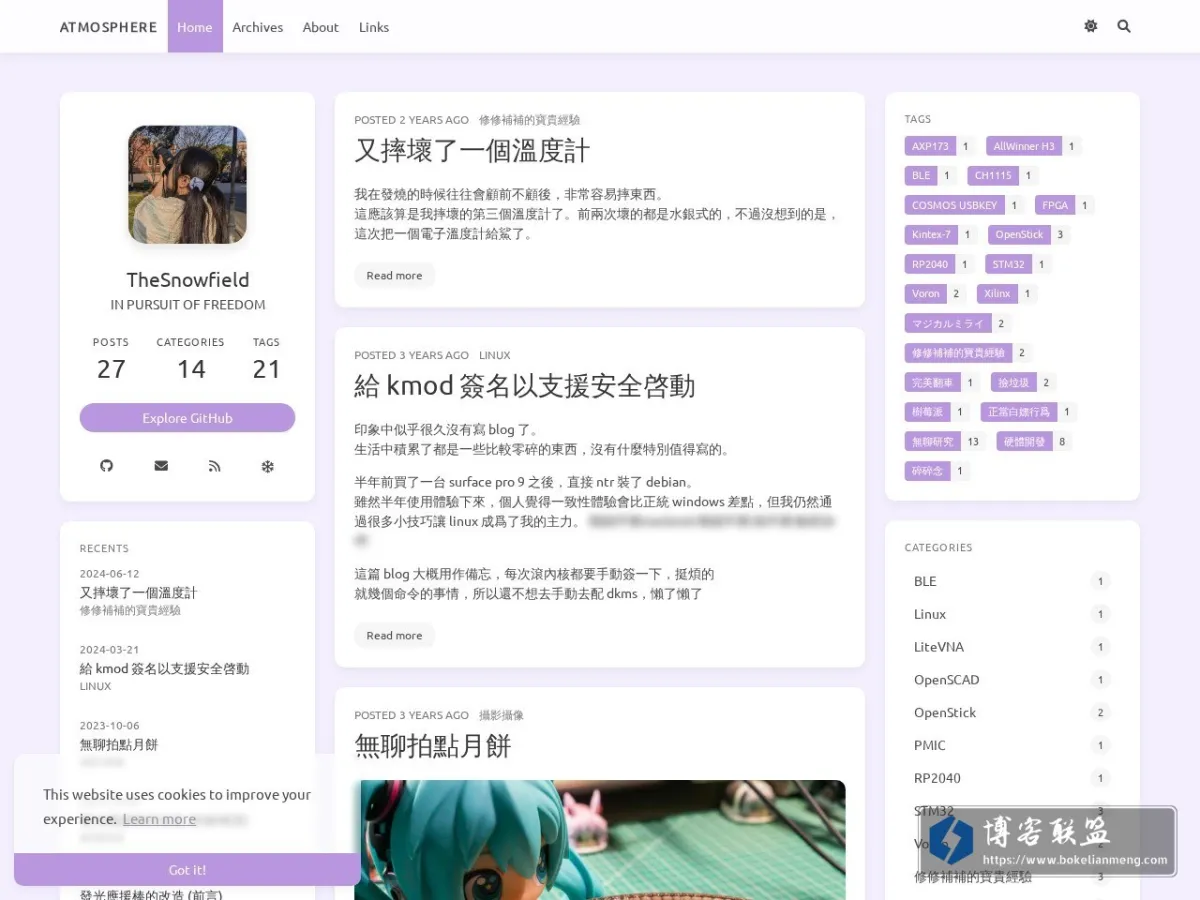Open the GitHub icon under the profile
The height and width of the screenshot is (900, 1200).
pyautogui.click(x=107, y=466)
